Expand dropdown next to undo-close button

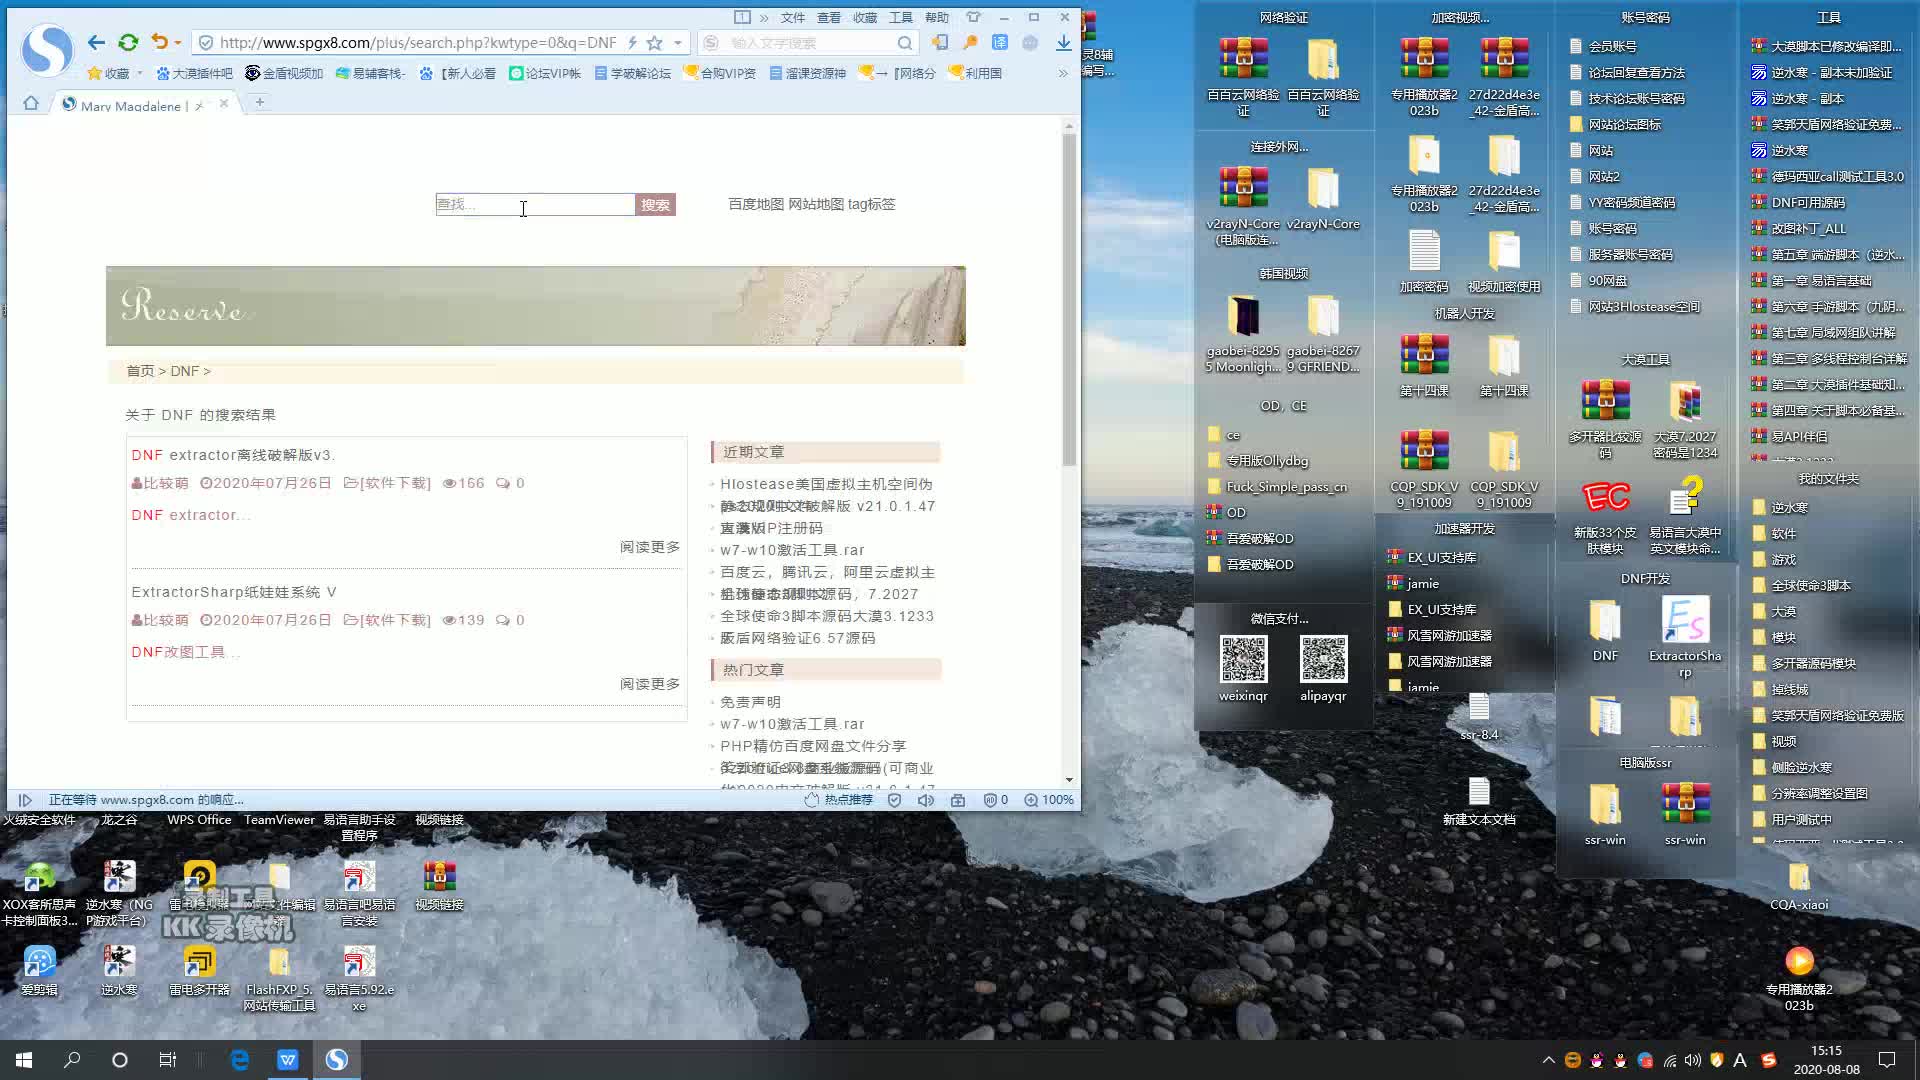(178, 43)
